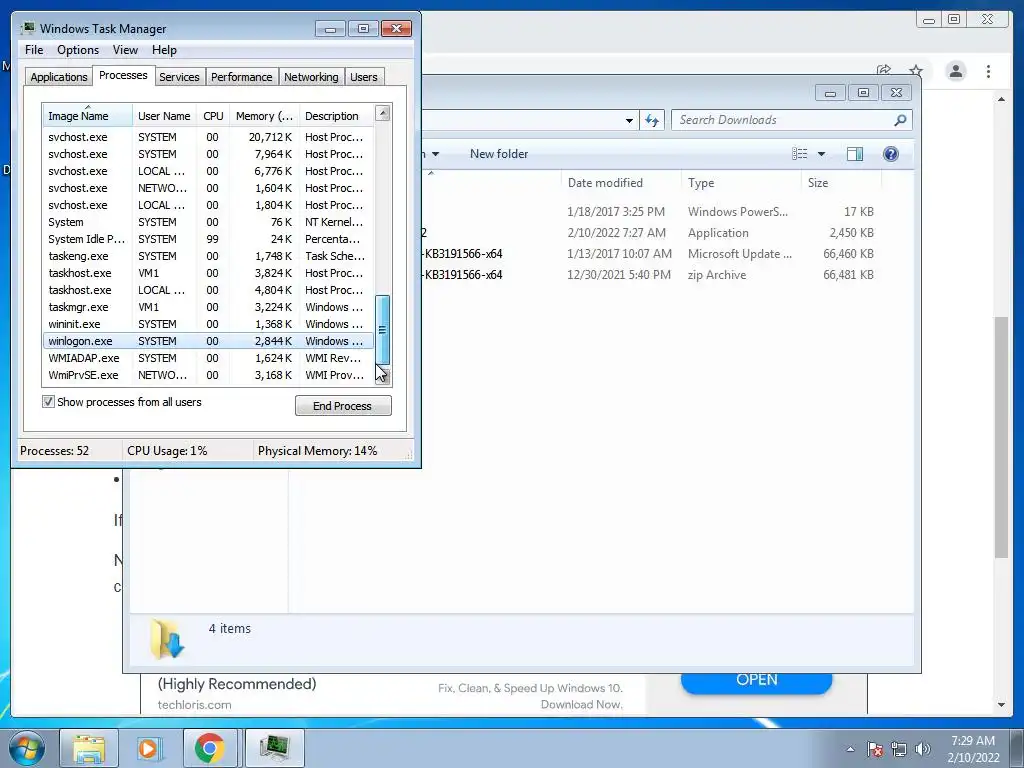
Task: Switch to the Services tab
Action: coord(179,76)
